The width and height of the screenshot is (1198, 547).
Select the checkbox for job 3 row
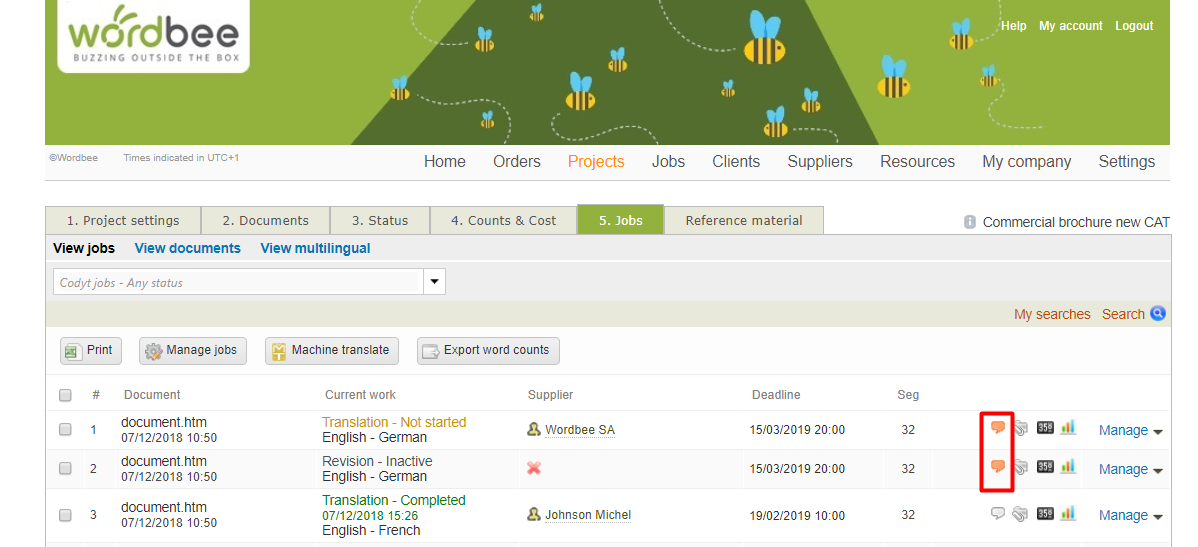pyautogui.click(x=65, y=515)
